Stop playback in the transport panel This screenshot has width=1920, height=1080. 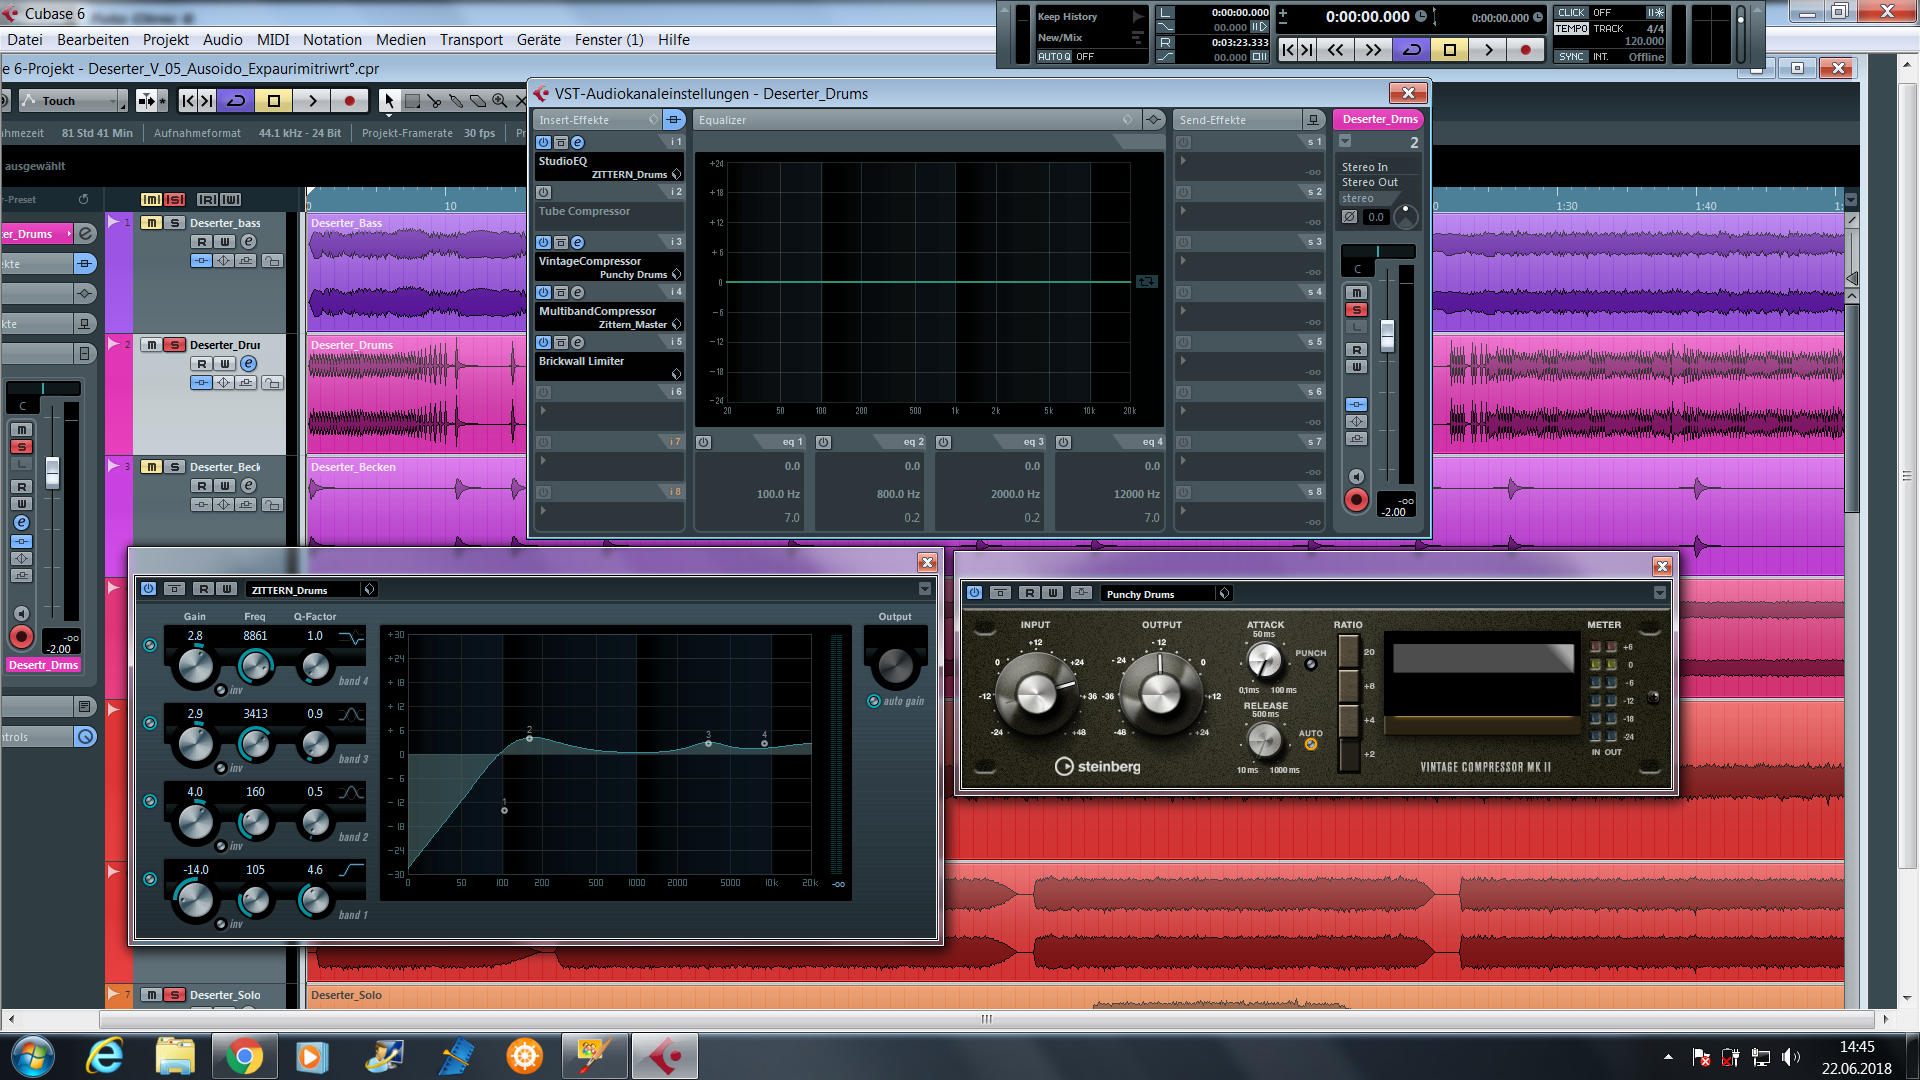pyautogui.click(x=1450, y=49)
